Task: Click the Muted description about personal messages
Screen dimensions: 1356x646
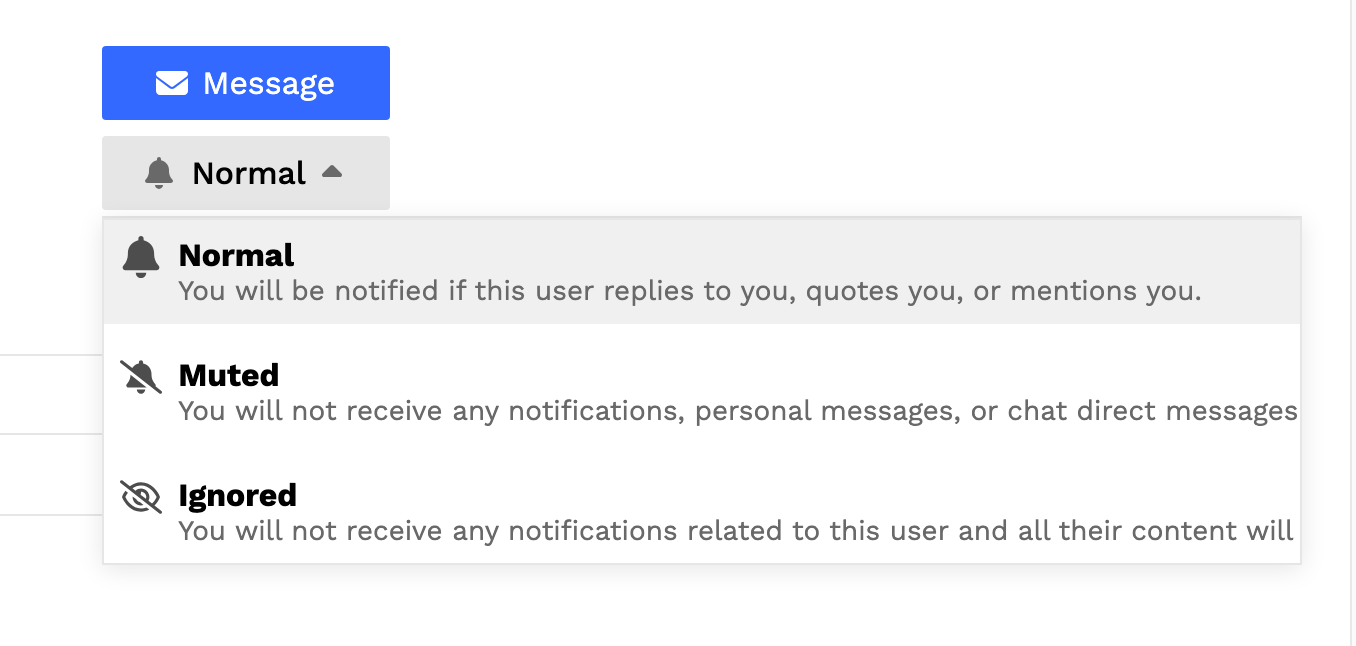Action: 737,411
